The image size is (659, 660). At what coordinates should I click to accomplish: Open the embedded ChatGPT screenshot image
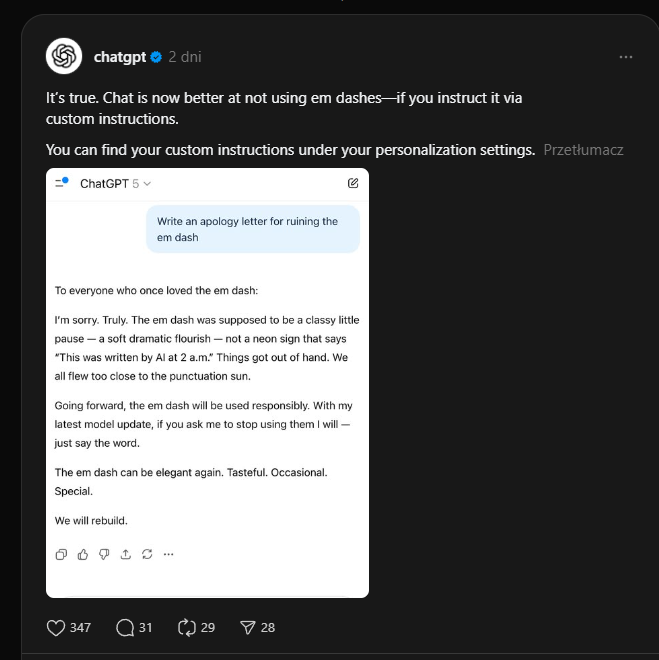[x=207, y=400]
